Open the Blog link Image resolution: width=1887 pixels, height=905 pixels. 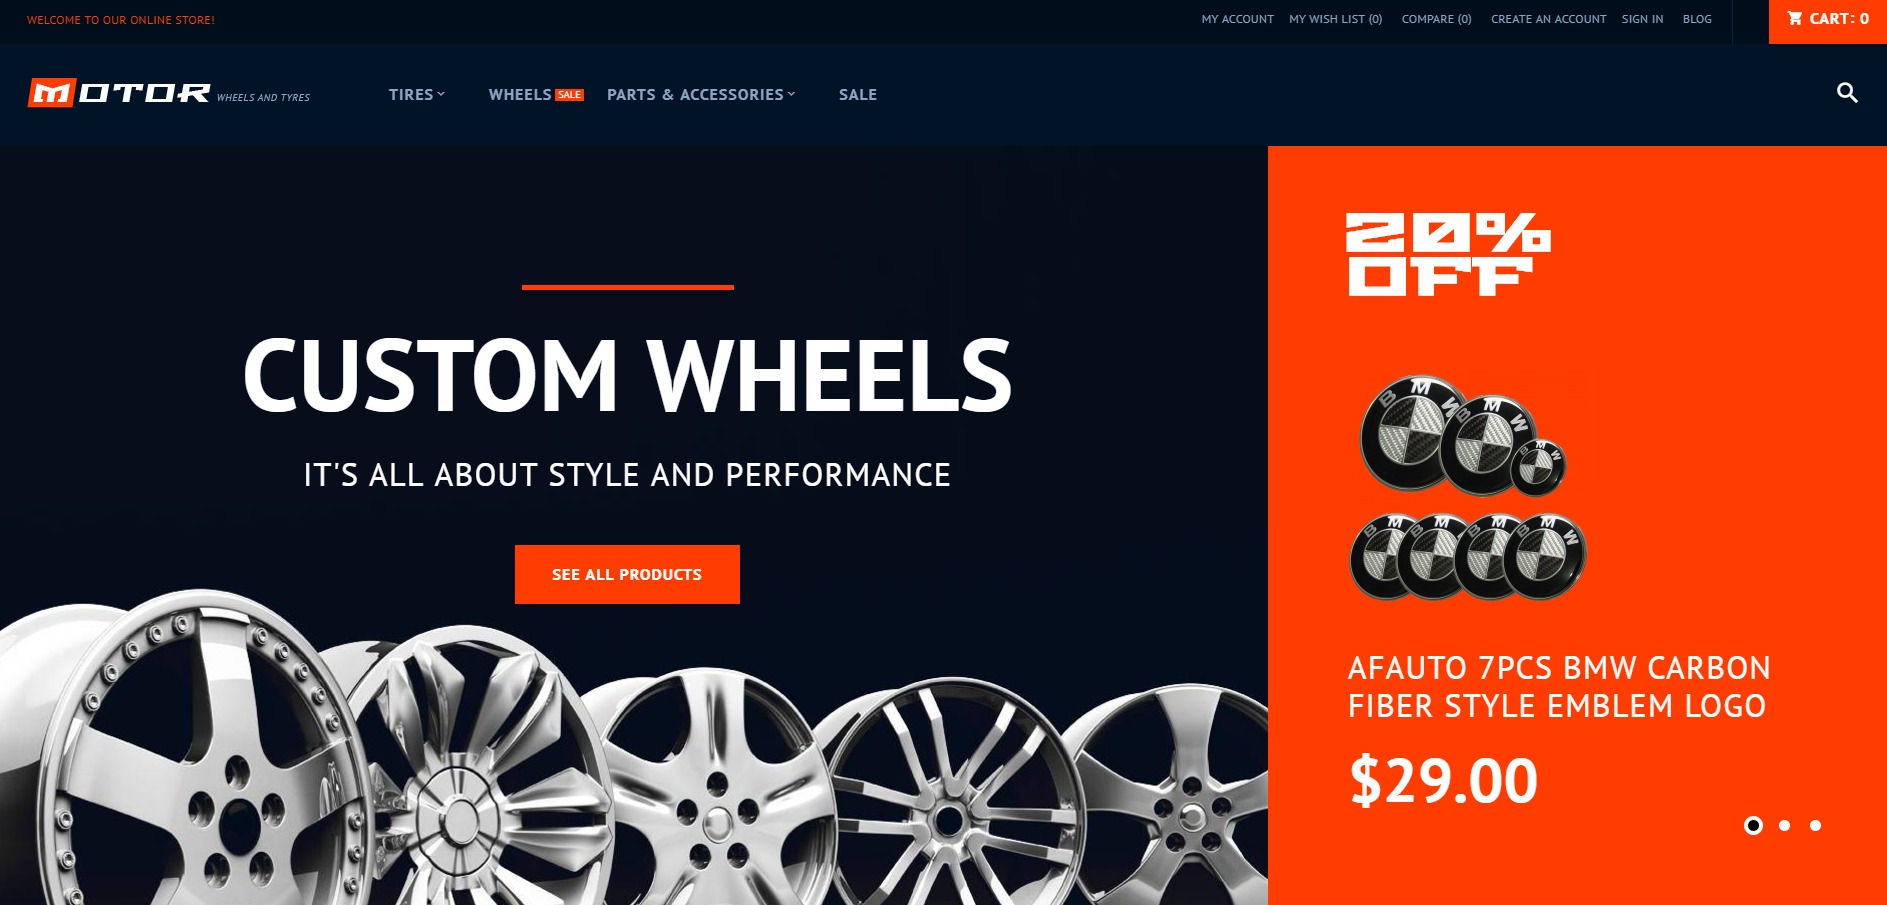tap(1697, 19)
